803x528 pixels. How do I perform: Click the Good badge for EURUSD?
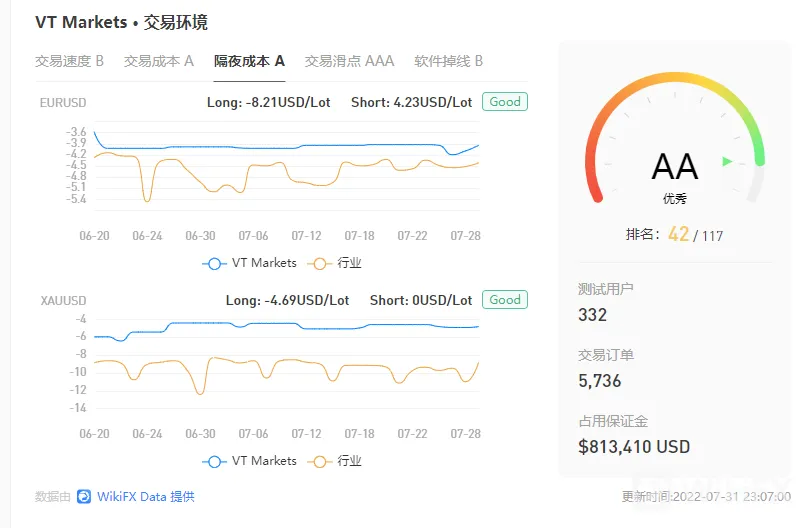[x=505, y=102]
